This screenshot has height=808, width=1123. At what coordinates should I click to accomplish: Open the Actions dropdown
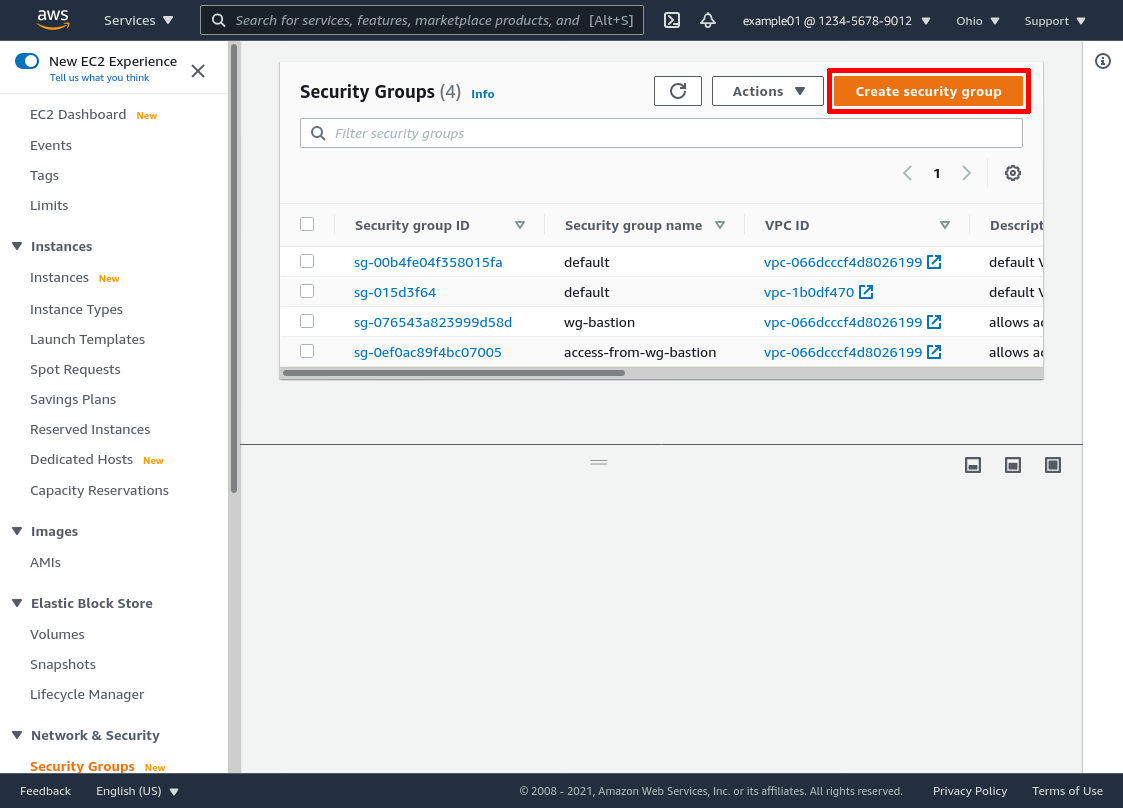768,91
